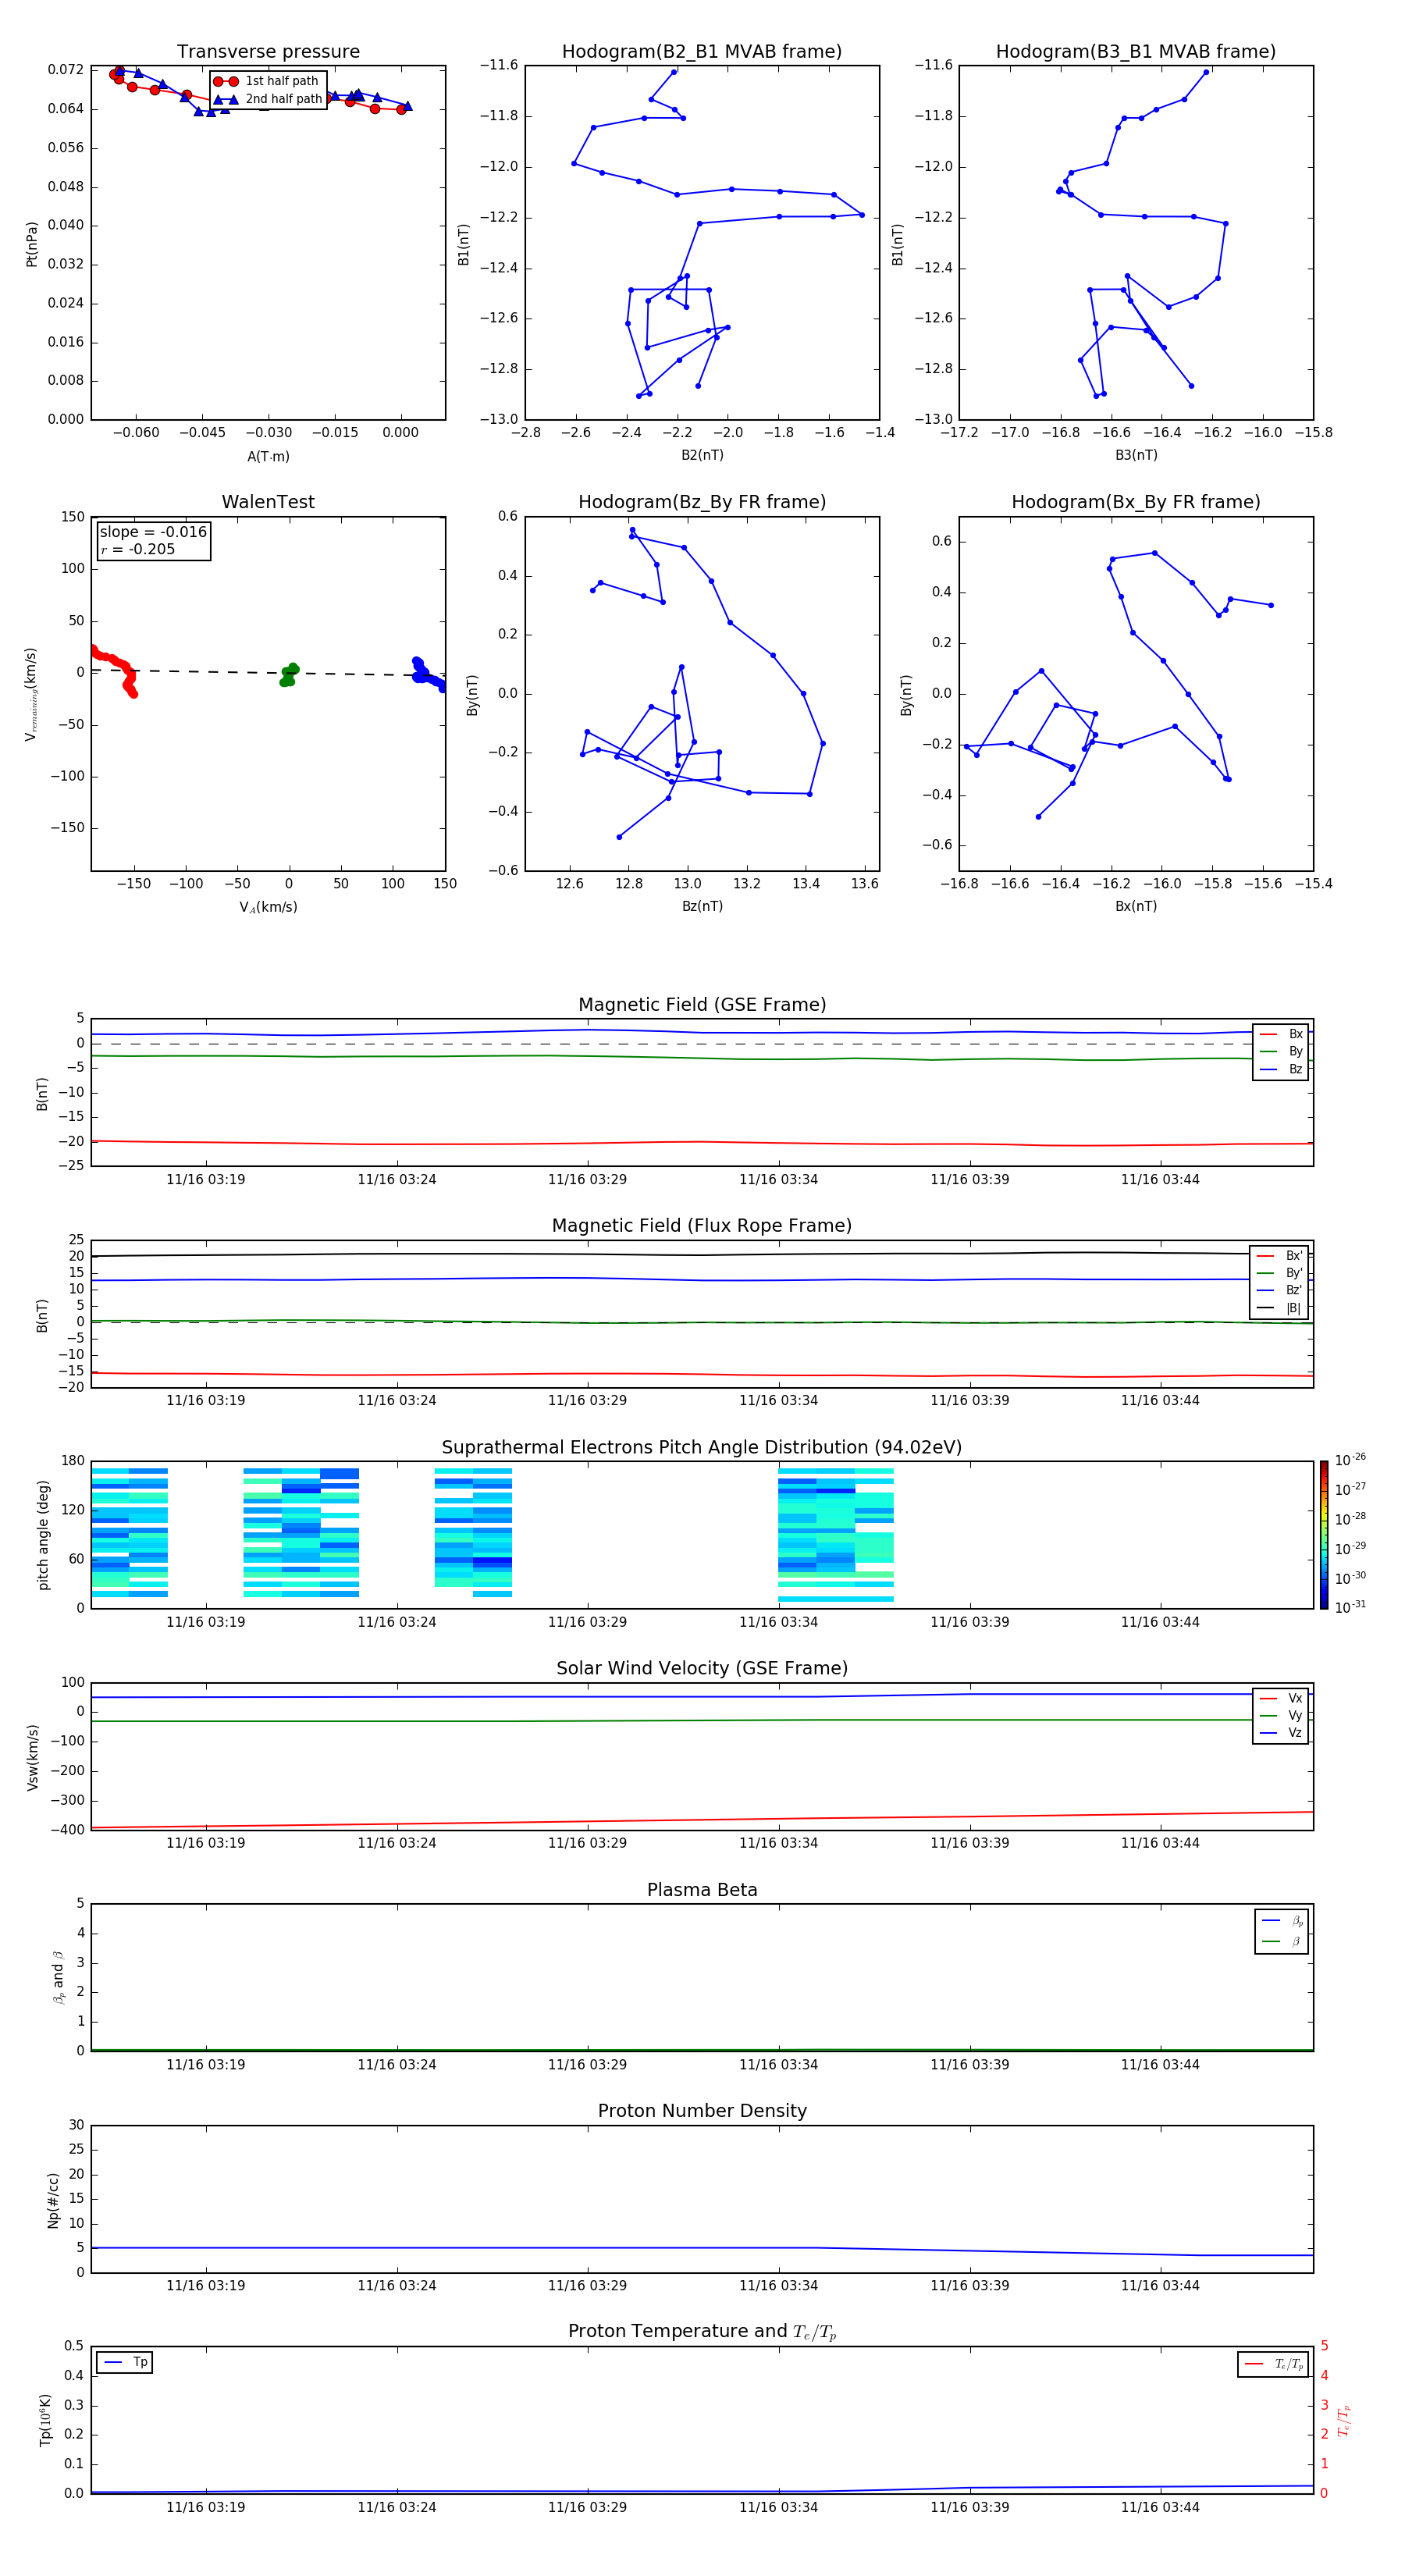Click the Plasma Beta legend box
Screen dimensions: 1405x2576
pyautogui.click(x=1281, y=1931)
